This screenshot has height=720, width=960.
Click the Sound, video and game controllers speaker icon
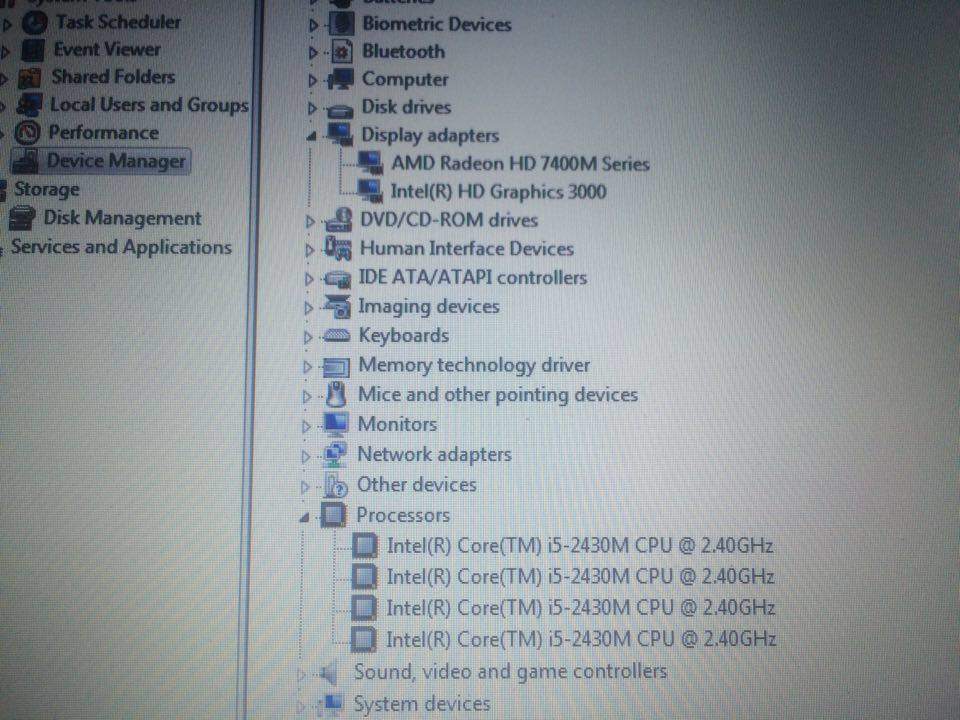pos(329,673)
